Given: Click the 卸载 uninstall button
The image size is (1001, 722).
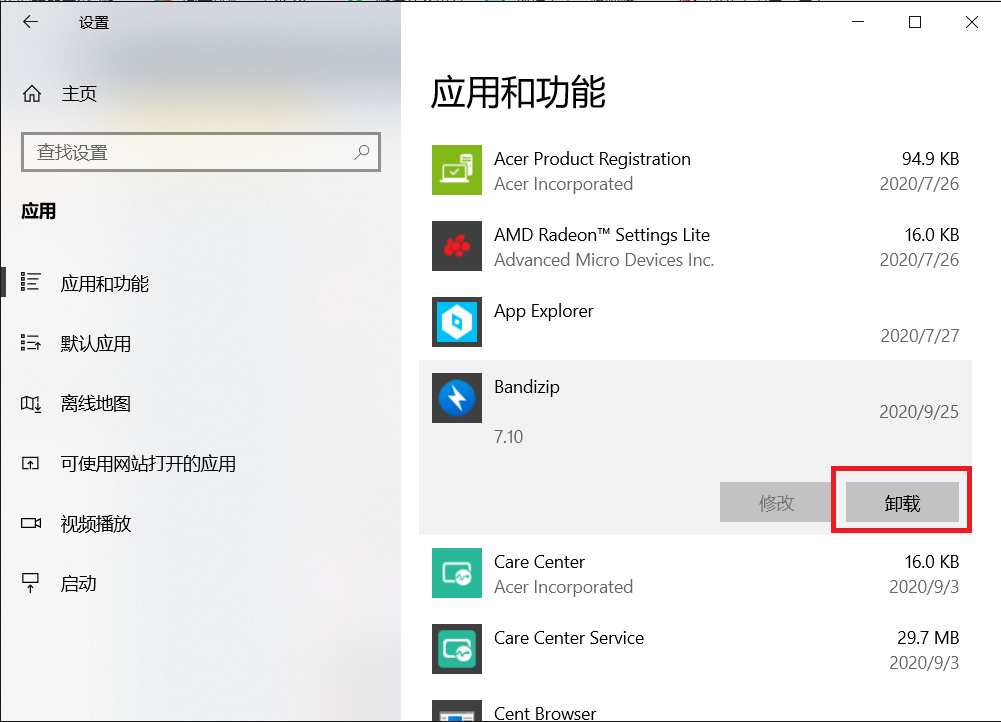Looking at the screenshot, I should click(902, 502).
